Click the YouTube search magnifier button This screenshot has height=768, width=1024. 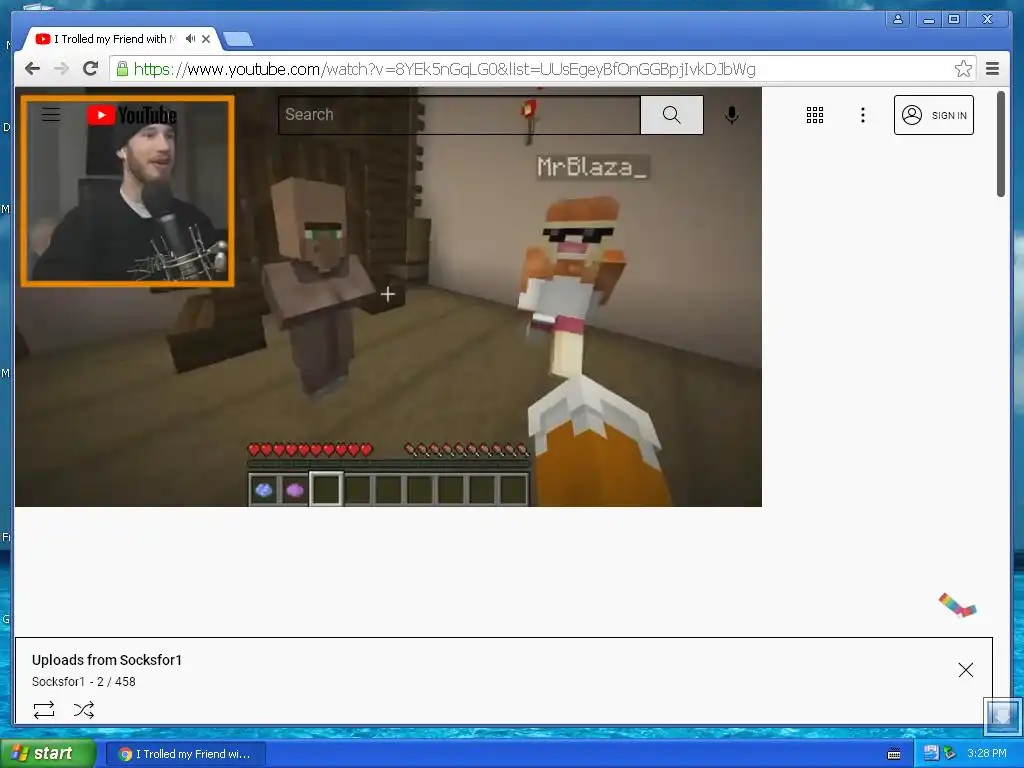[671, 115]
